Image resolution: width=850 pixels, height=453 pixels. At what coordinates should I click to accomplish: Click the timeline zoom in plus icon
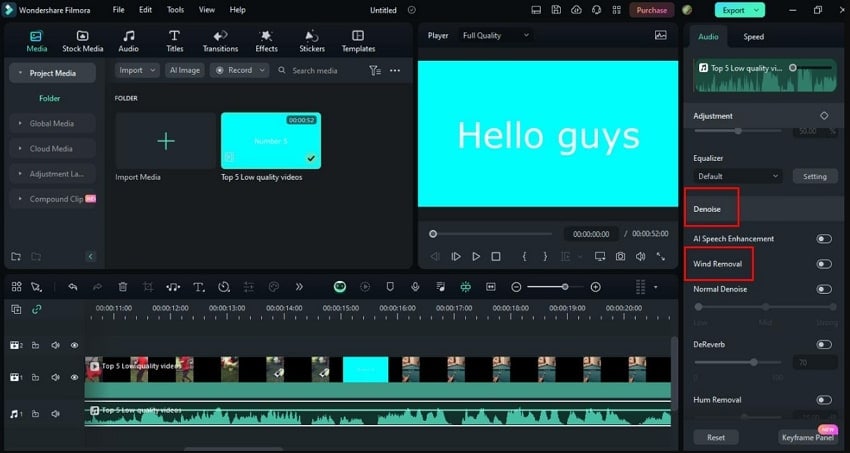tap(596, 287)
